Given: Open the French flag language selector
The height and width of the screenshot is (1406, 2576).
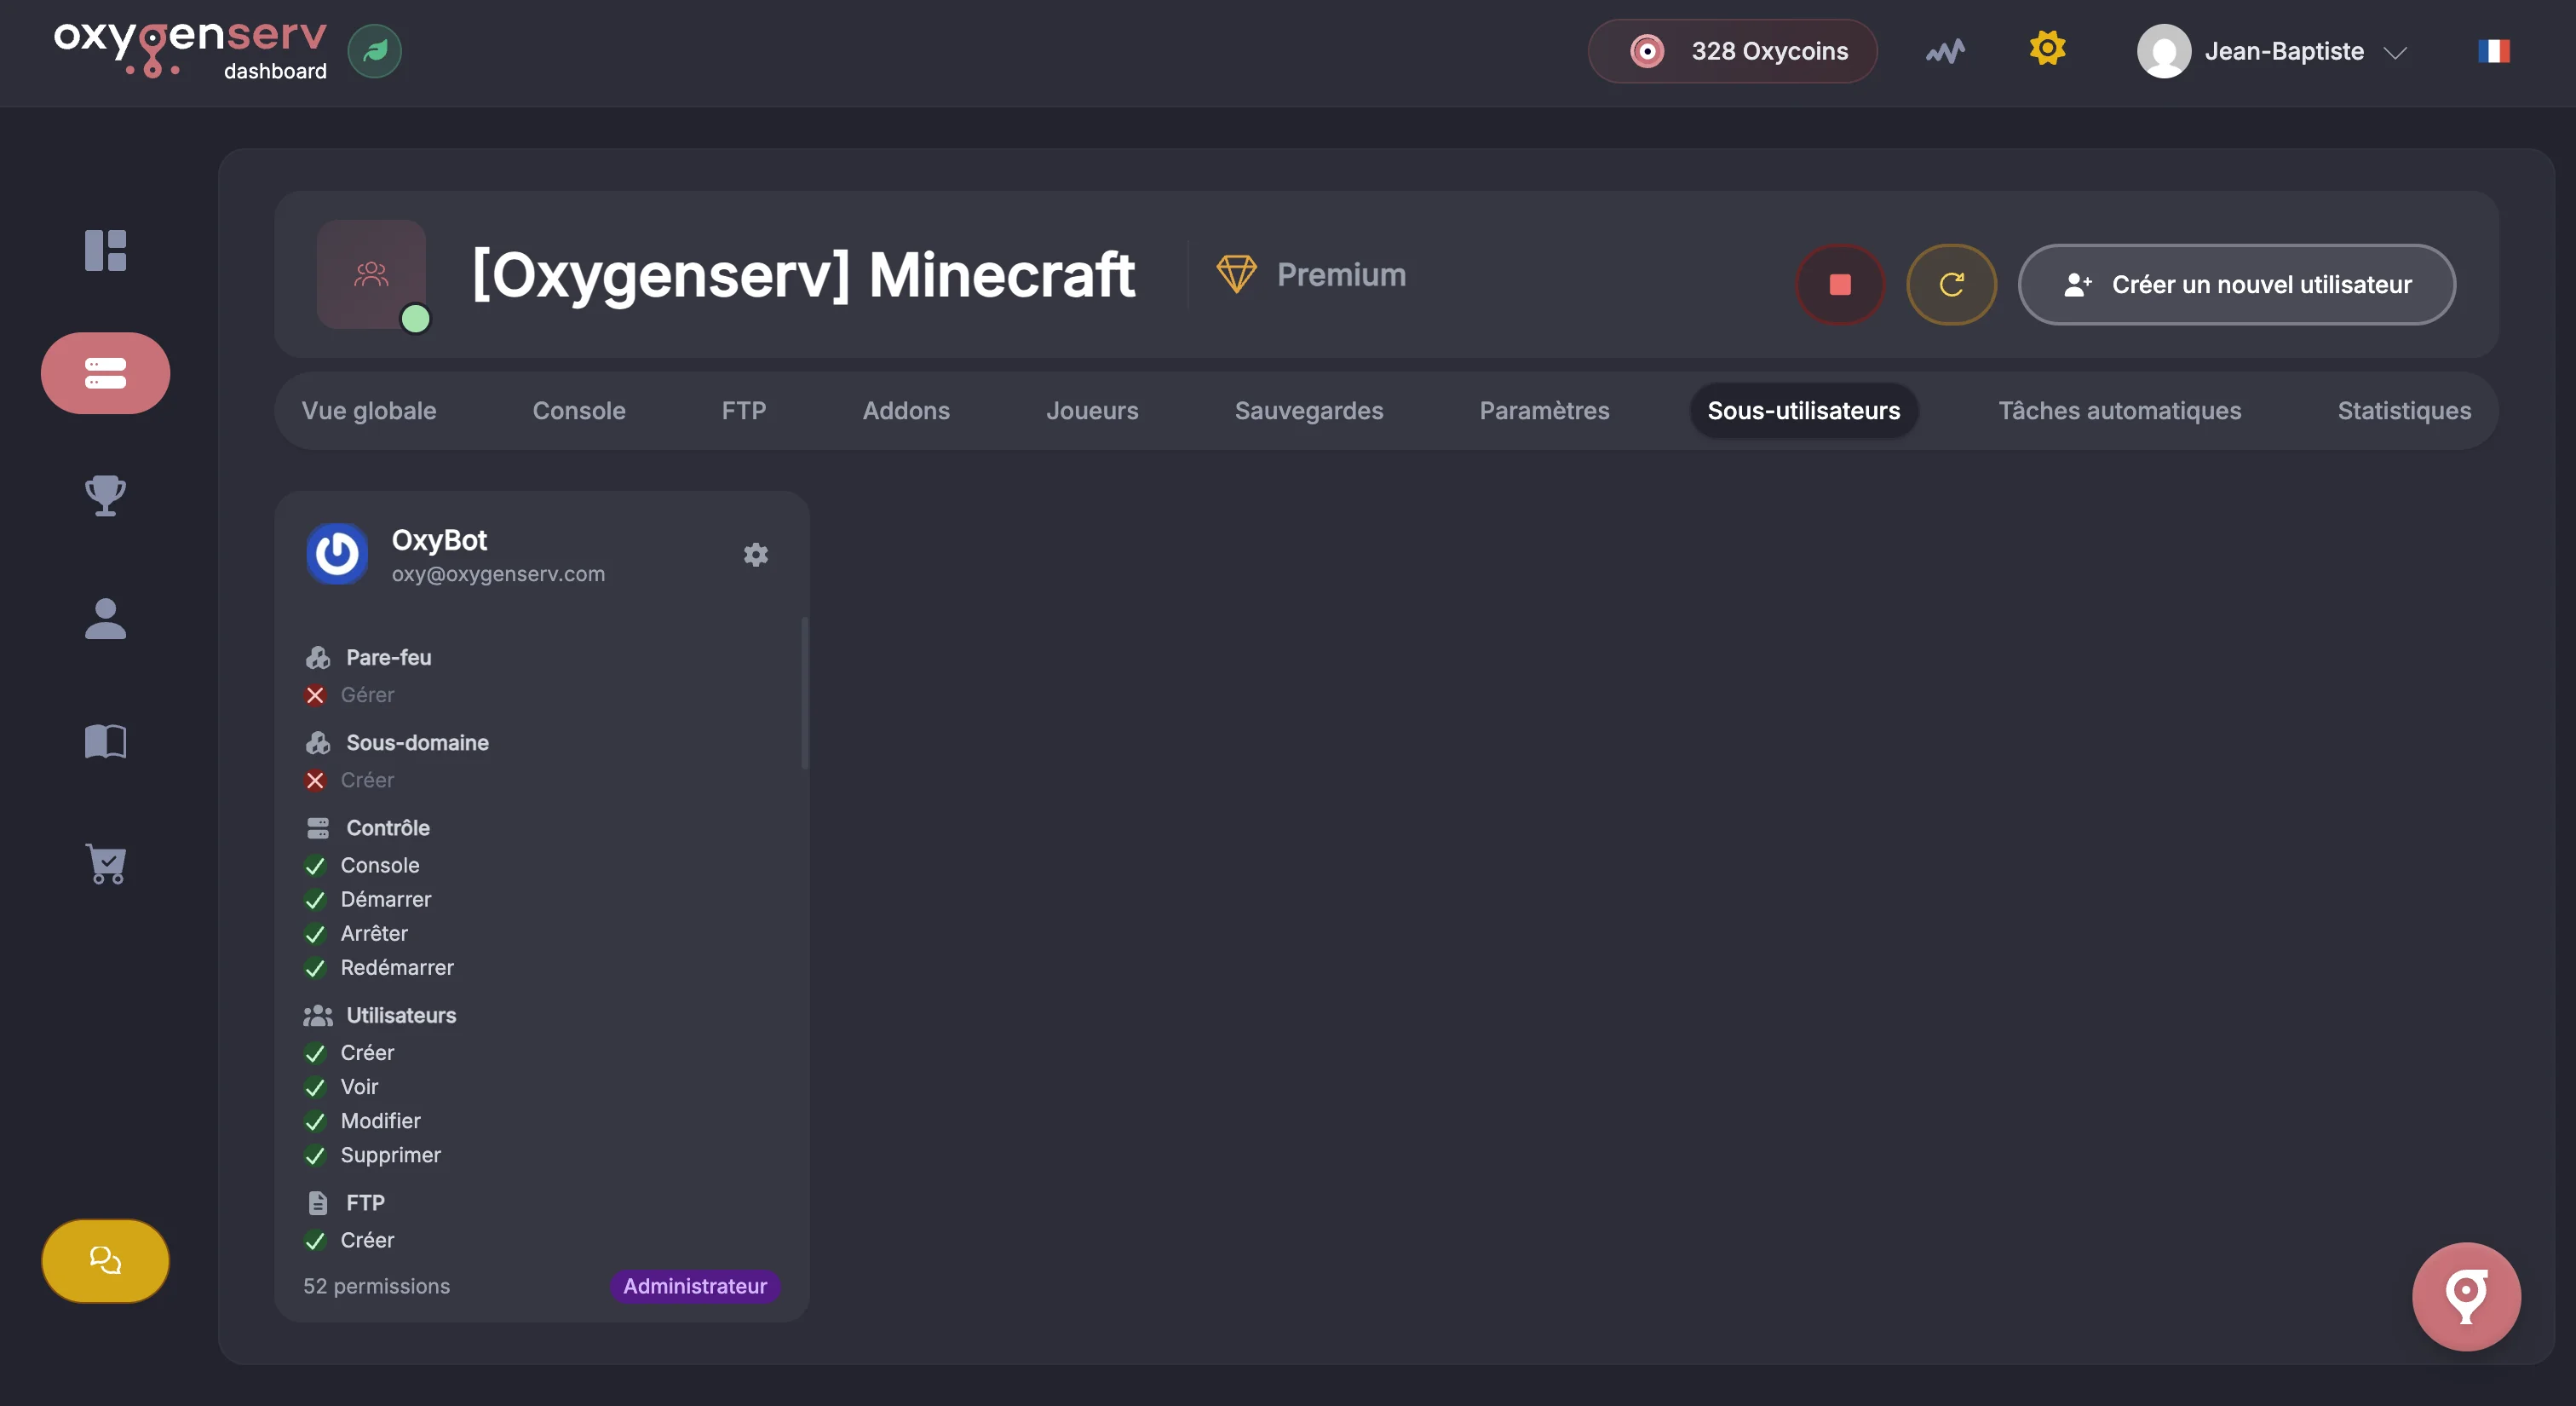Looking at the screenshot, I should (x=2493, y=51).
